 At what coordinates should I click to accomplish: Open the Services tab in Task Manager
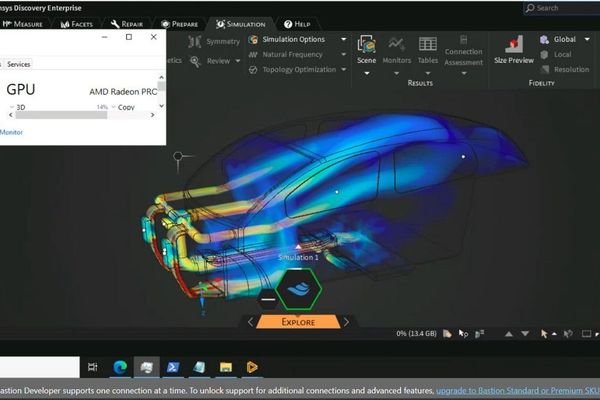click(x=18, y=64)
